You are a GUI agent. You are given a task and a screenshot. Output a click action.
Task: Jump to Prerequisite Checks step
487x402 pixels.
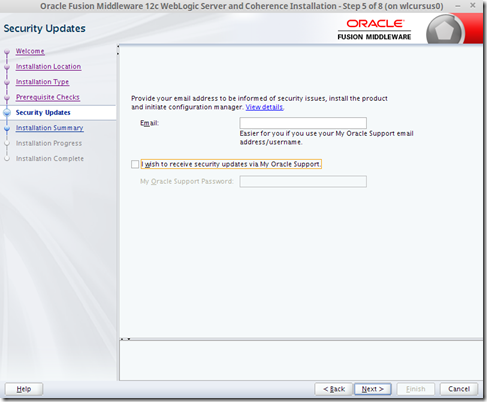(x=48, y=97)
